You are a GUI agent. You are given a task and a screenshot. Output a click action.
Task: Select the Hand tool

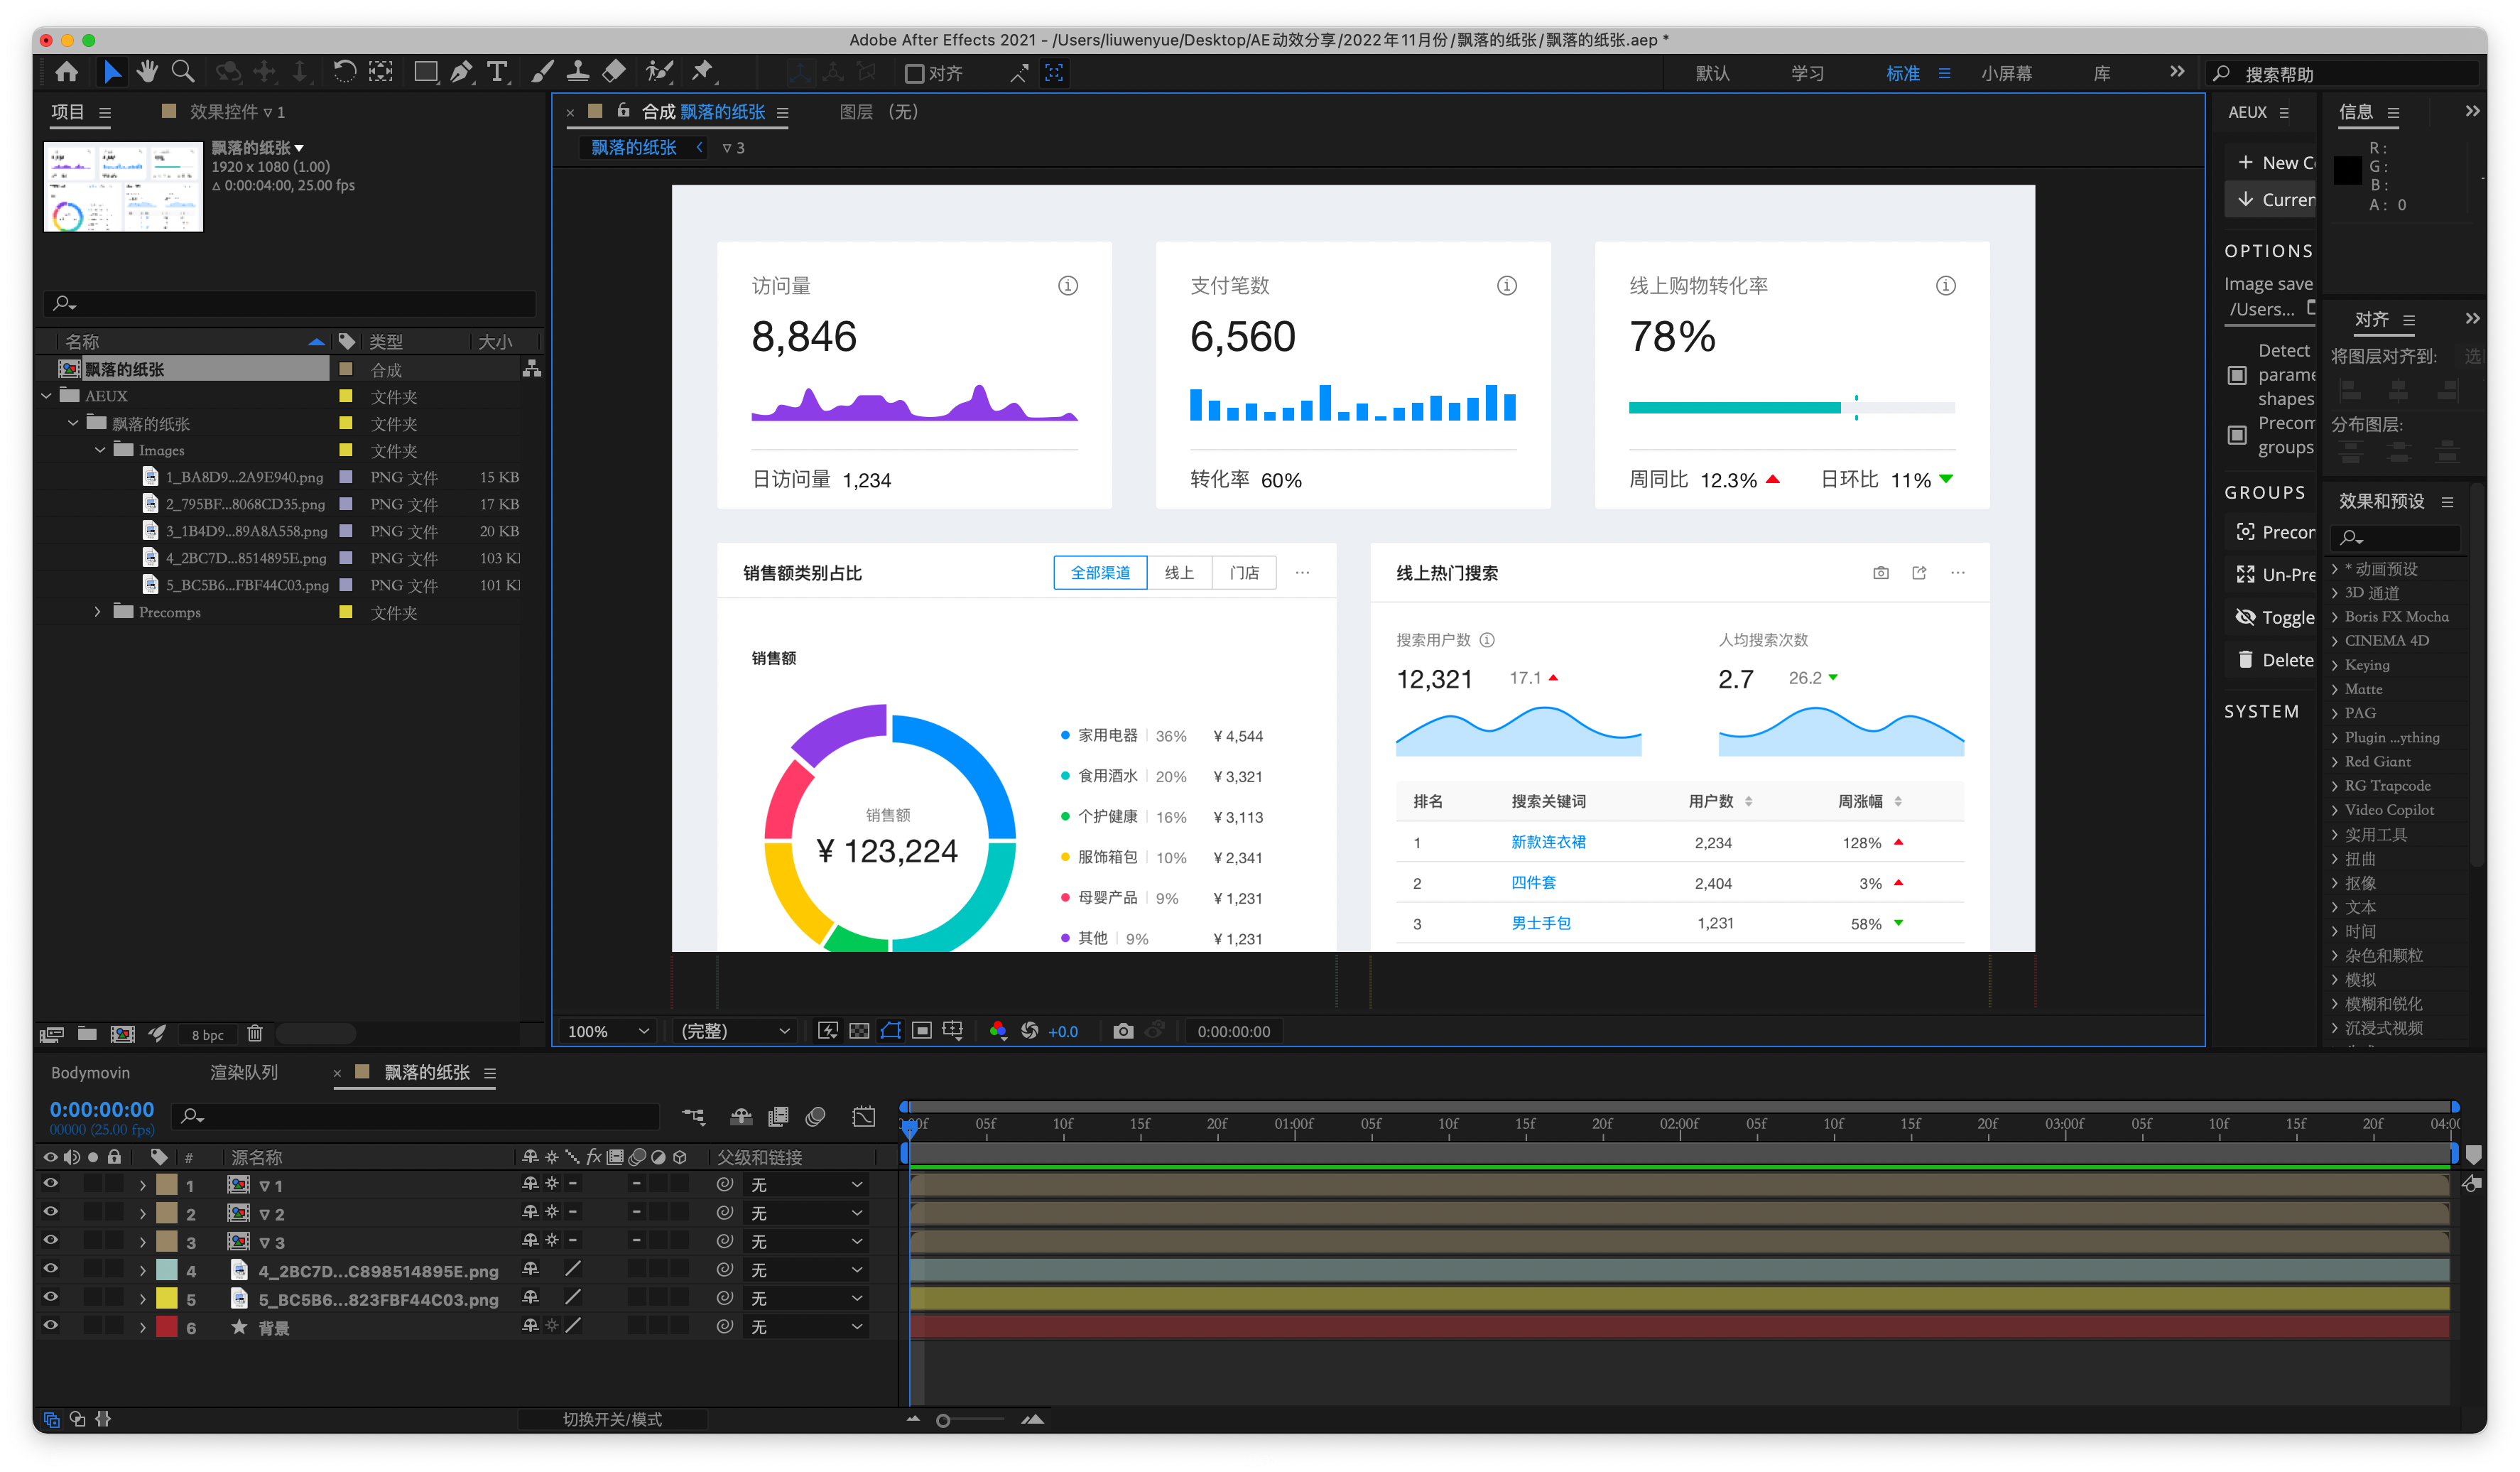click(147, 72)
